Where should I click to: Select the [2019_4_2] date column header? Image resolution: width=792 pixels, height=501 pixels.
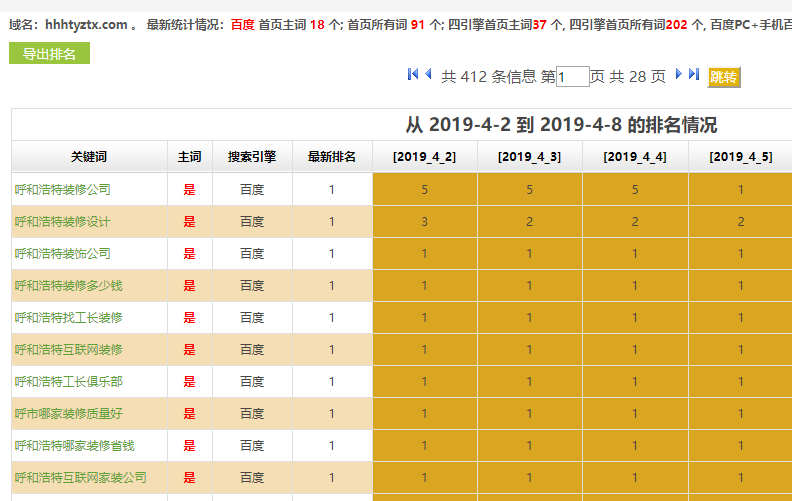point(424,157)
